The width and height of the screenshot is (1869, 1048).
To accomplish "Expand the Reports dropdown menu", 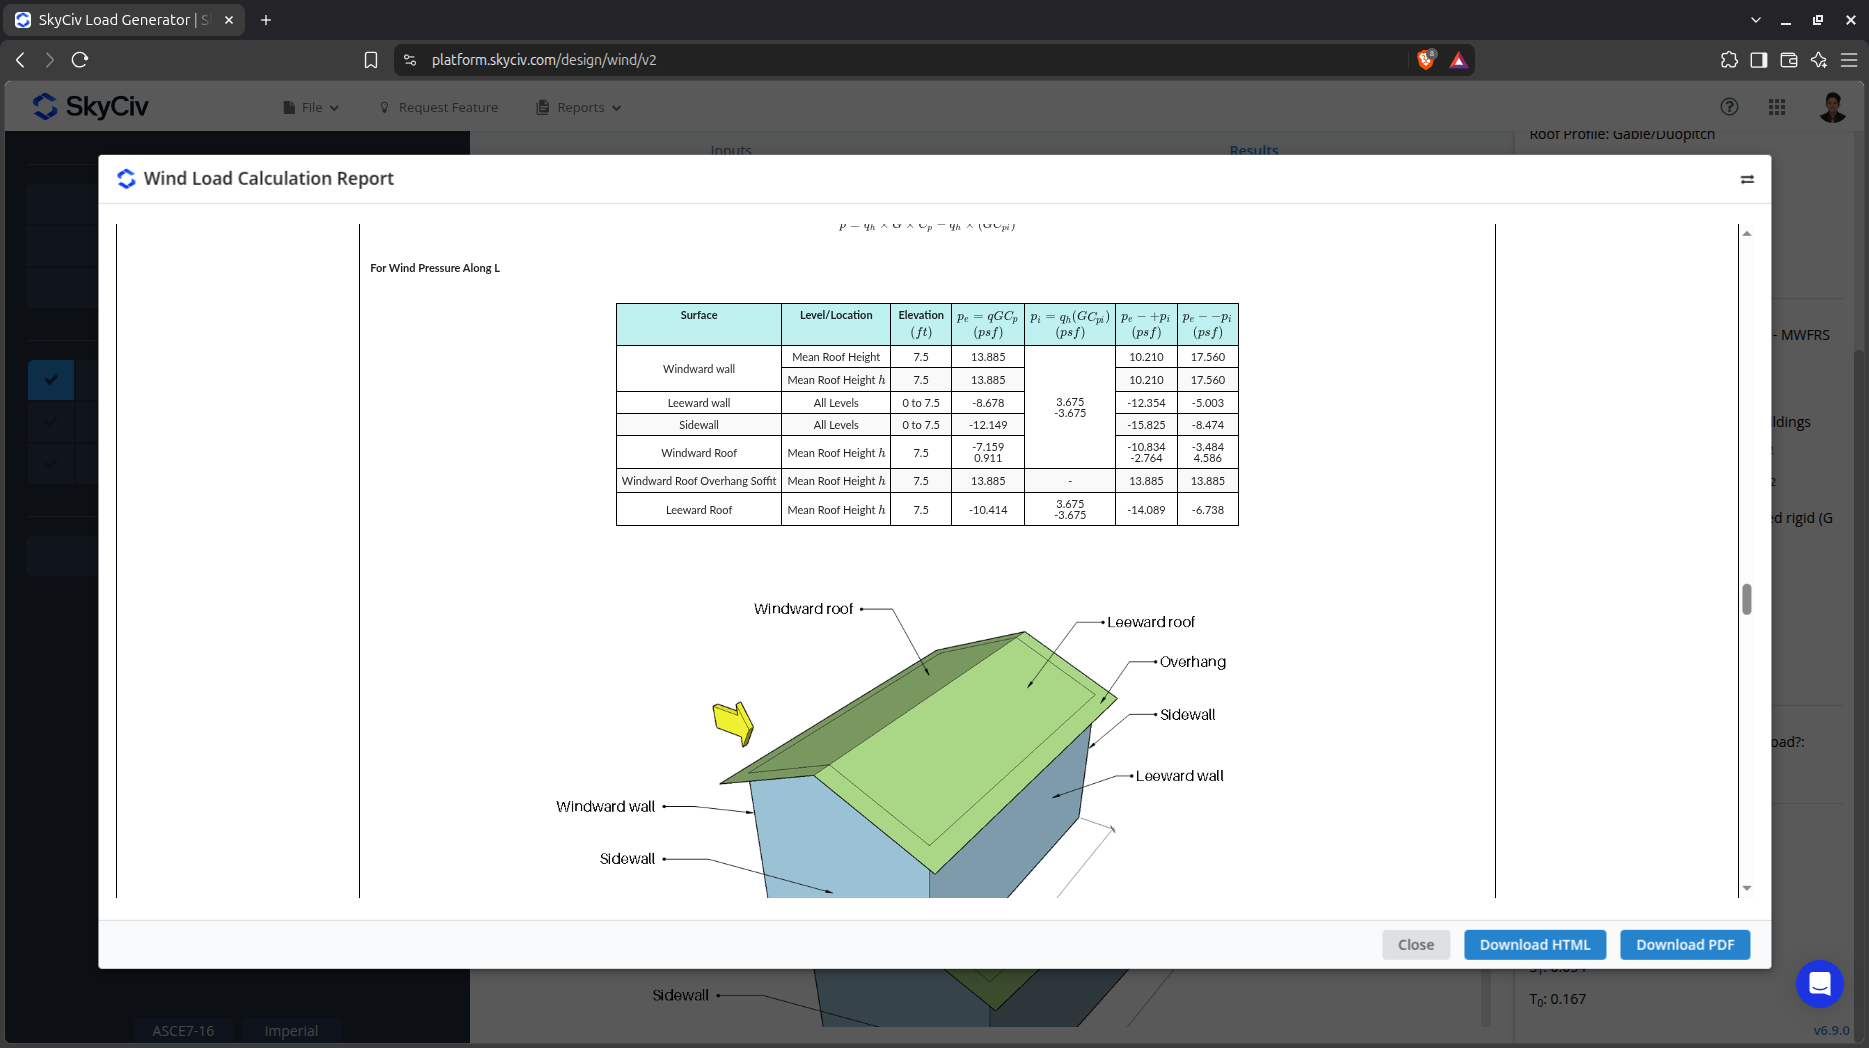I will (x=579, y=107).
